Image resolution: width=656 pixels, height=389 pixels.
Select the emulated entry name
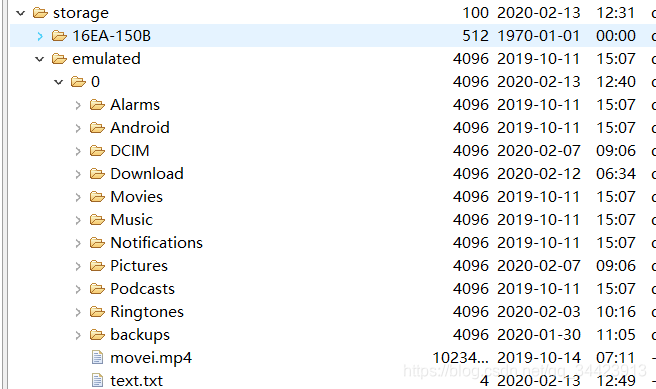[106, 59]
